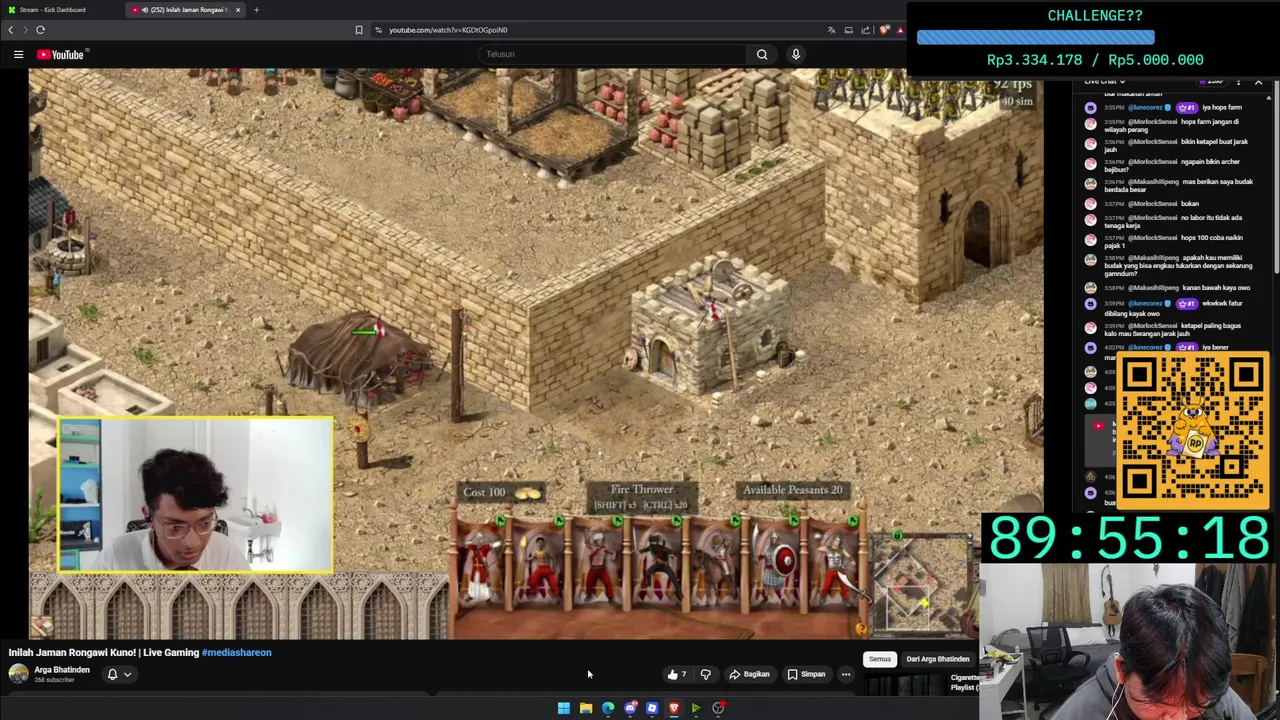
Task: Go back with the browser back arrow
Action: (x=10, y=30)
